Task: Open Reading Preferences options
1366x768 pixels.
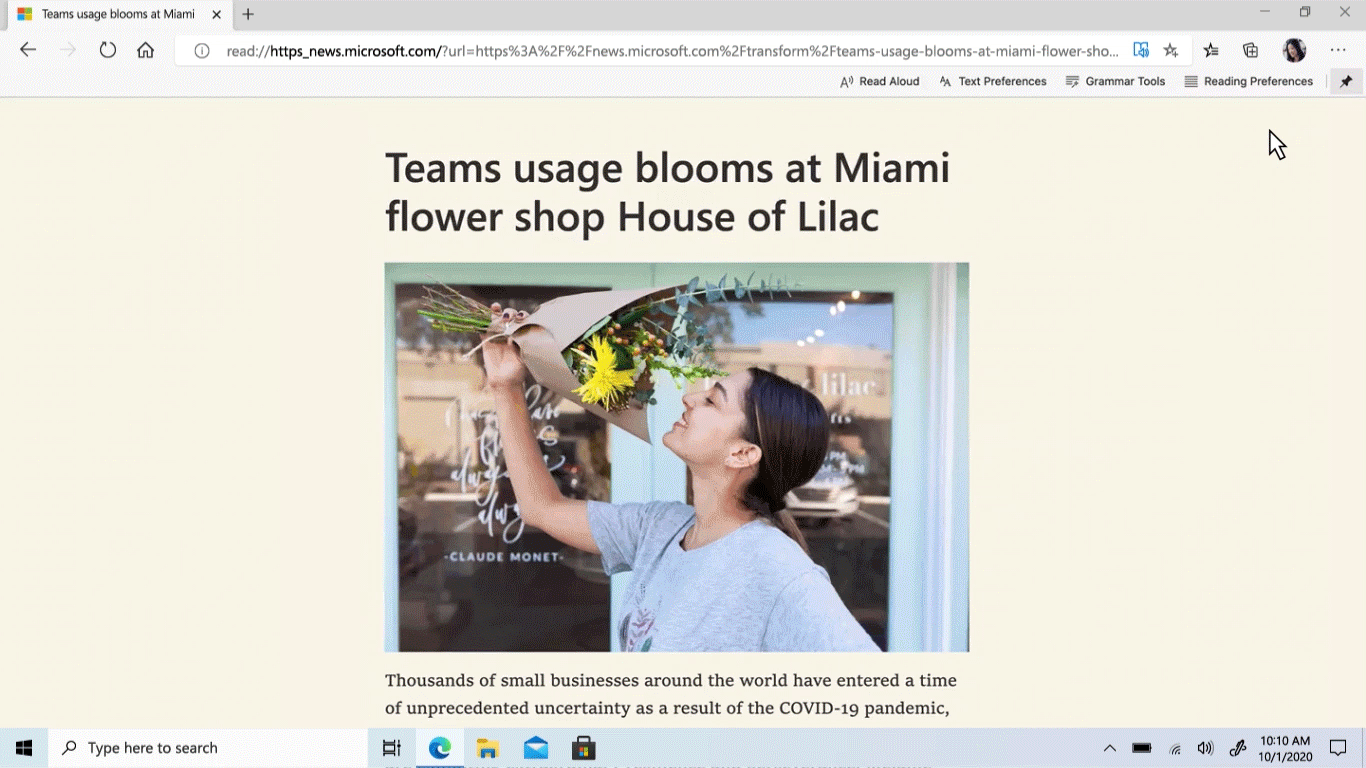Action: 1248,81
